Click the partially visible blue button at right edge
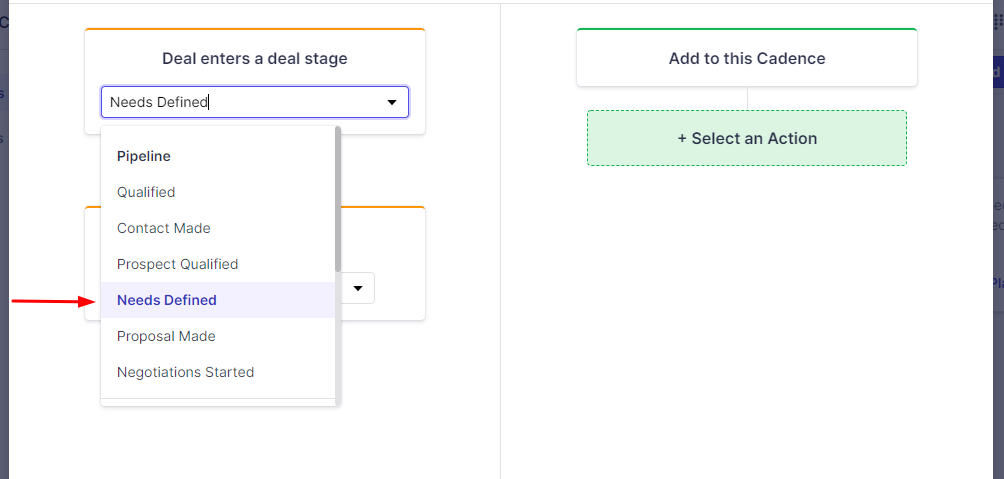This screenshot has height=479, width=1004. pyautogui.click(x=996, y=72)
